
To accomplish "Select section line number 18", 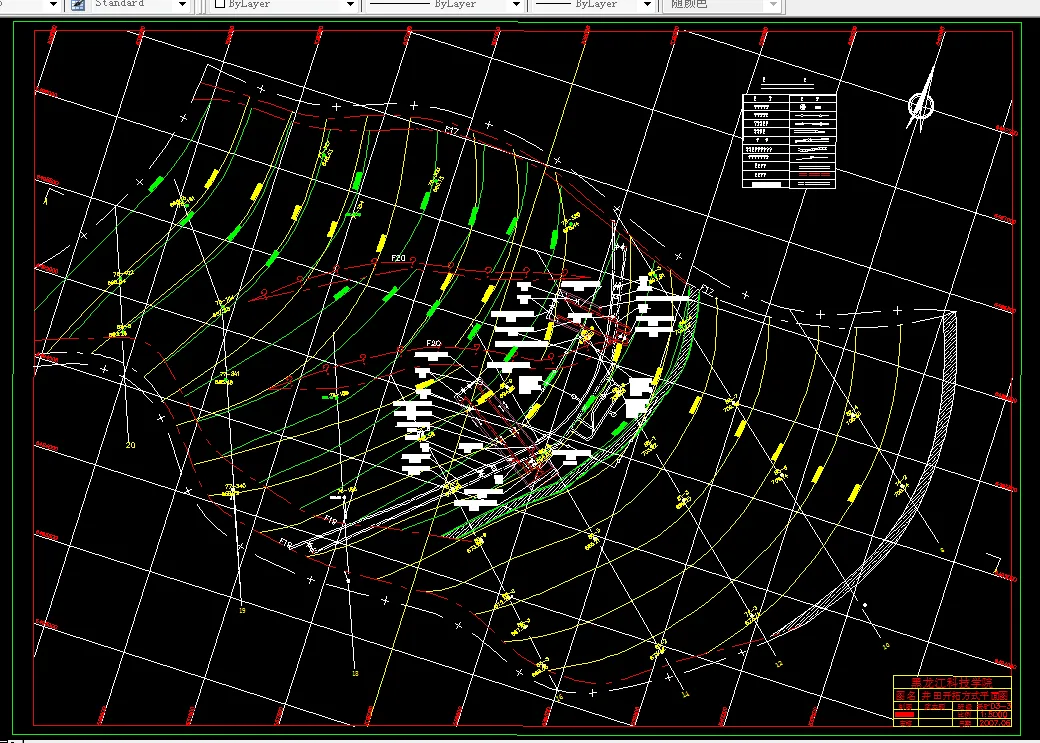I will [x=355, y=673].
